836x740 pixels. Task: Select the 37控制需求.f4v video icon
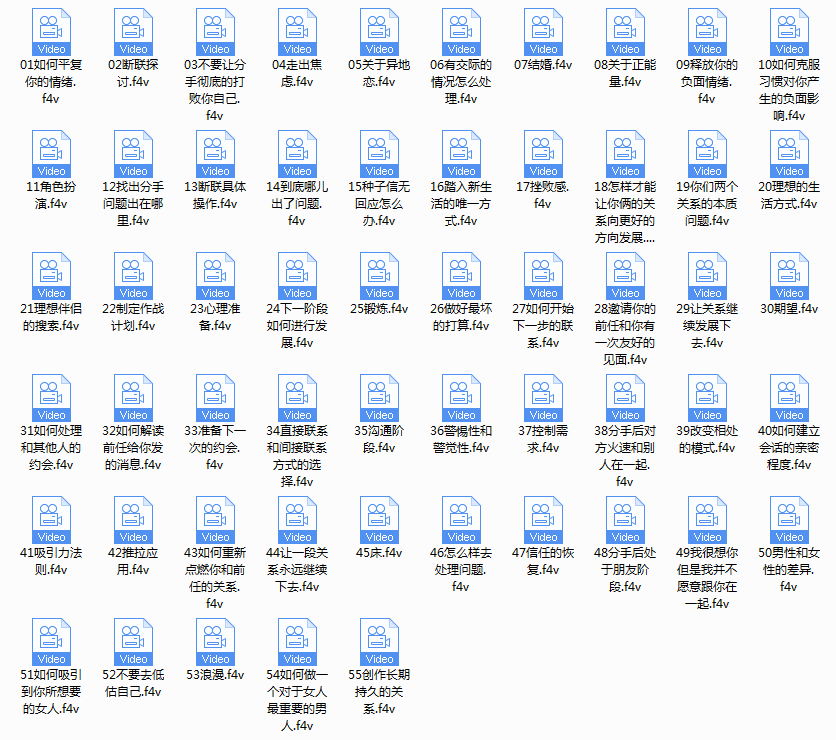pyautogui.click(x=543, y=398)
